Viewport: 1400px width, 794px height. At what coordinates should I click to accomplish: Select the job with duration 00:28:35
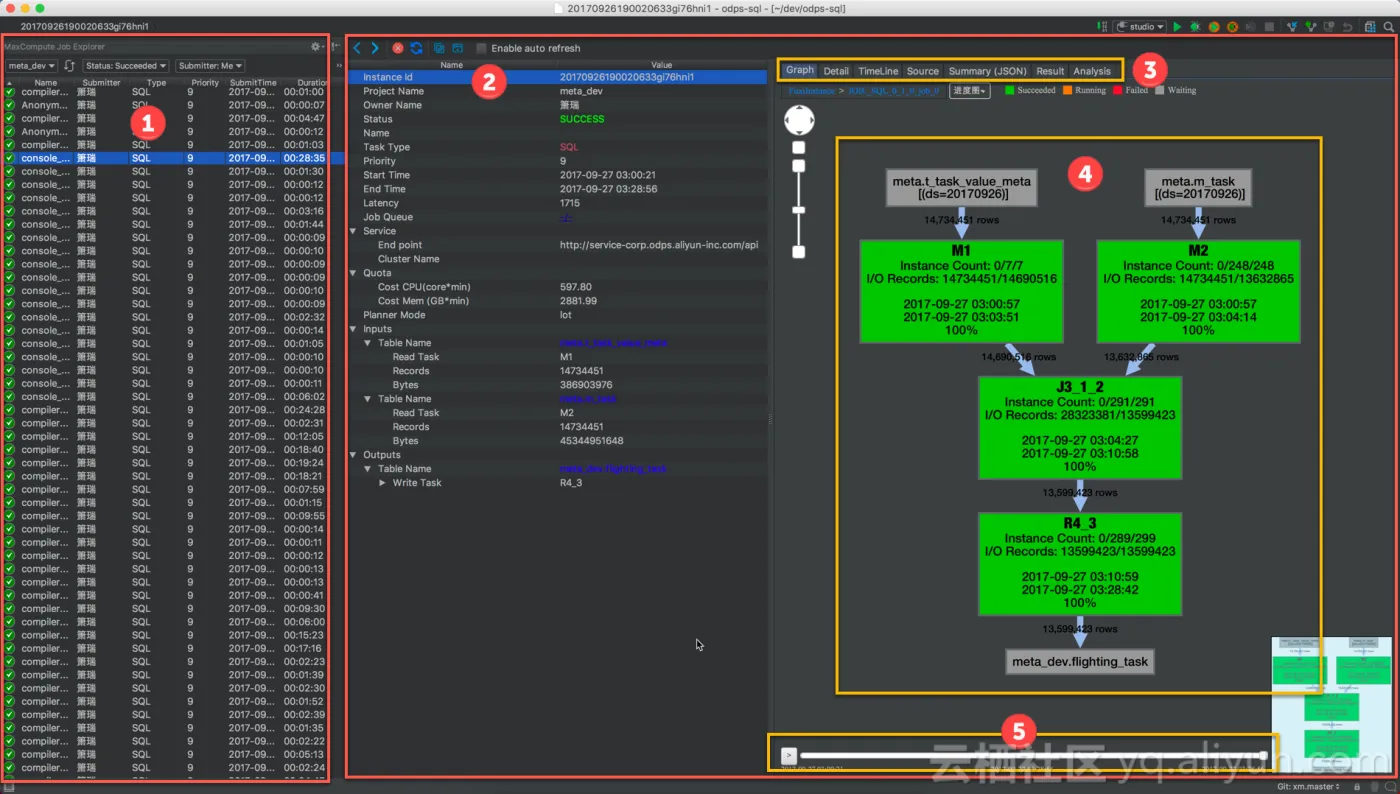(165, 158)
